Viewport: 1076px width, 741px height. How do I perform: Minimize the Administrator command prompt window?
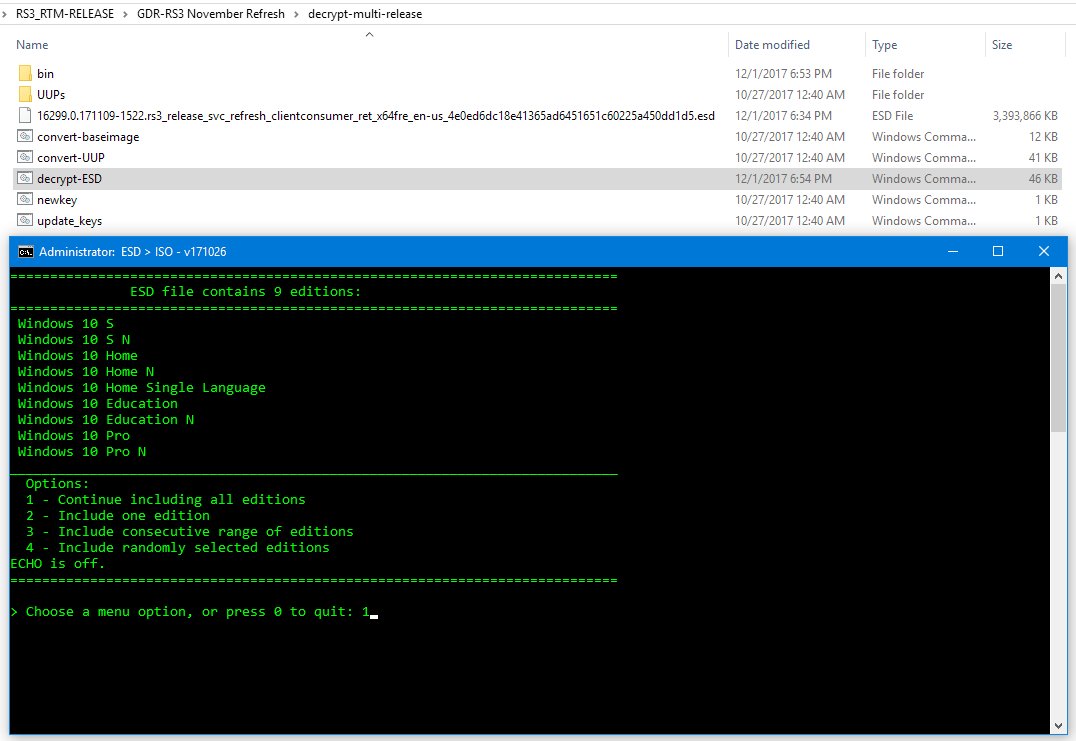[x=952, y=252]
